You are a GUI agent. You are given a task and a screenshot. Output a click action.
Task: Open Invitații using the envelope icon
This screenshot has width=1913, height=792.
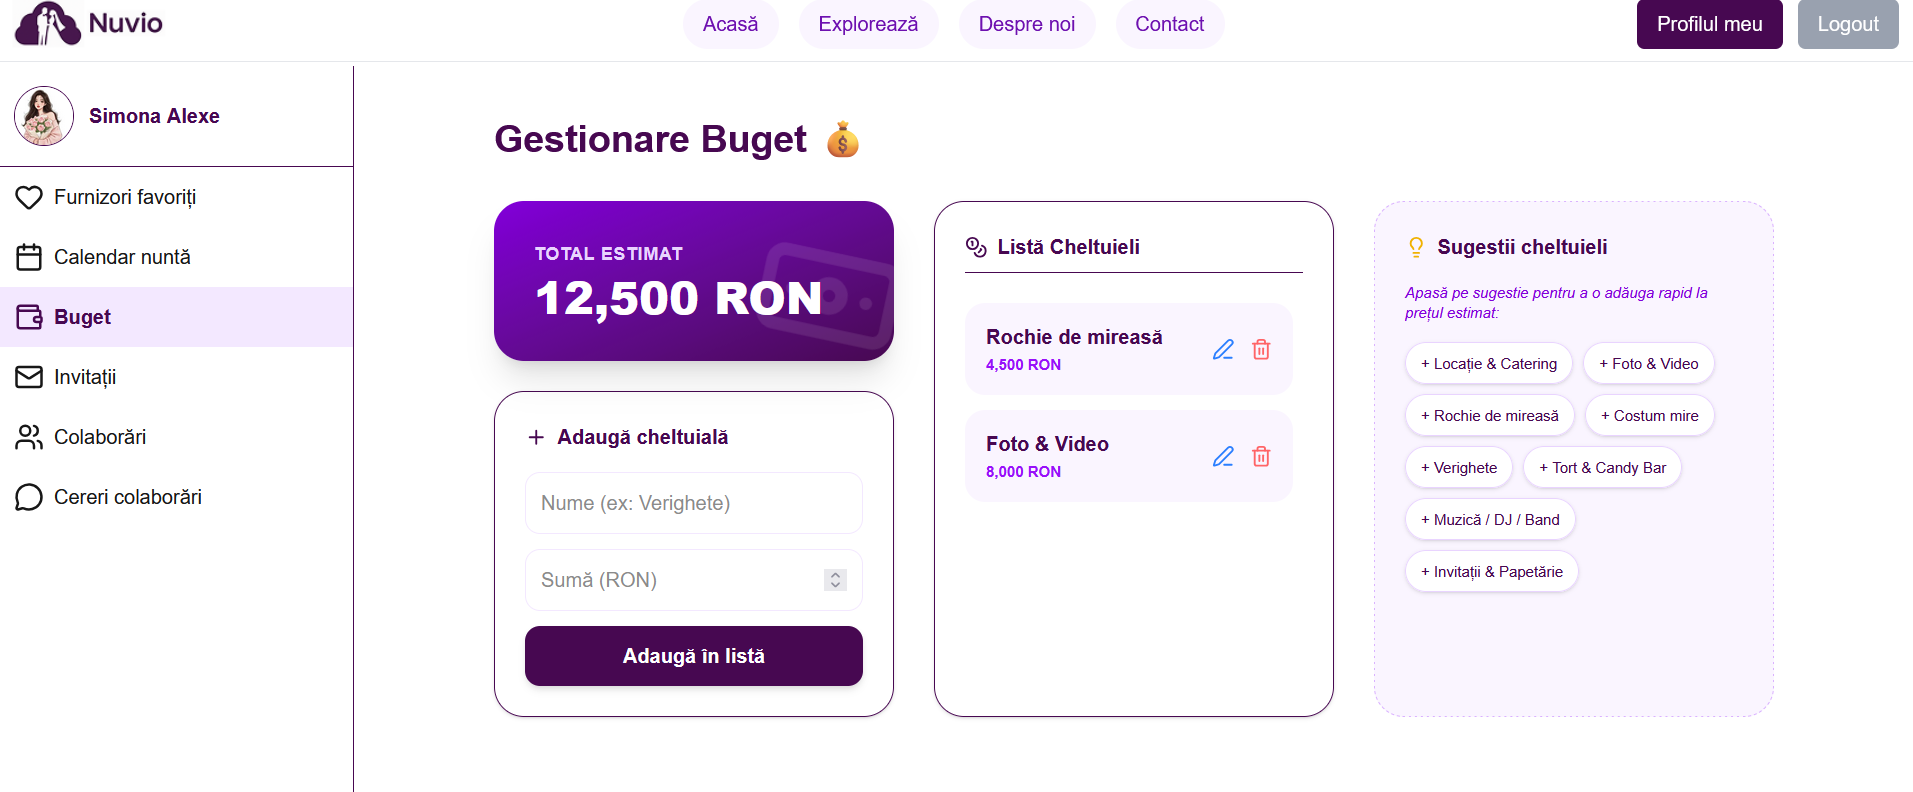click(29, 377)
